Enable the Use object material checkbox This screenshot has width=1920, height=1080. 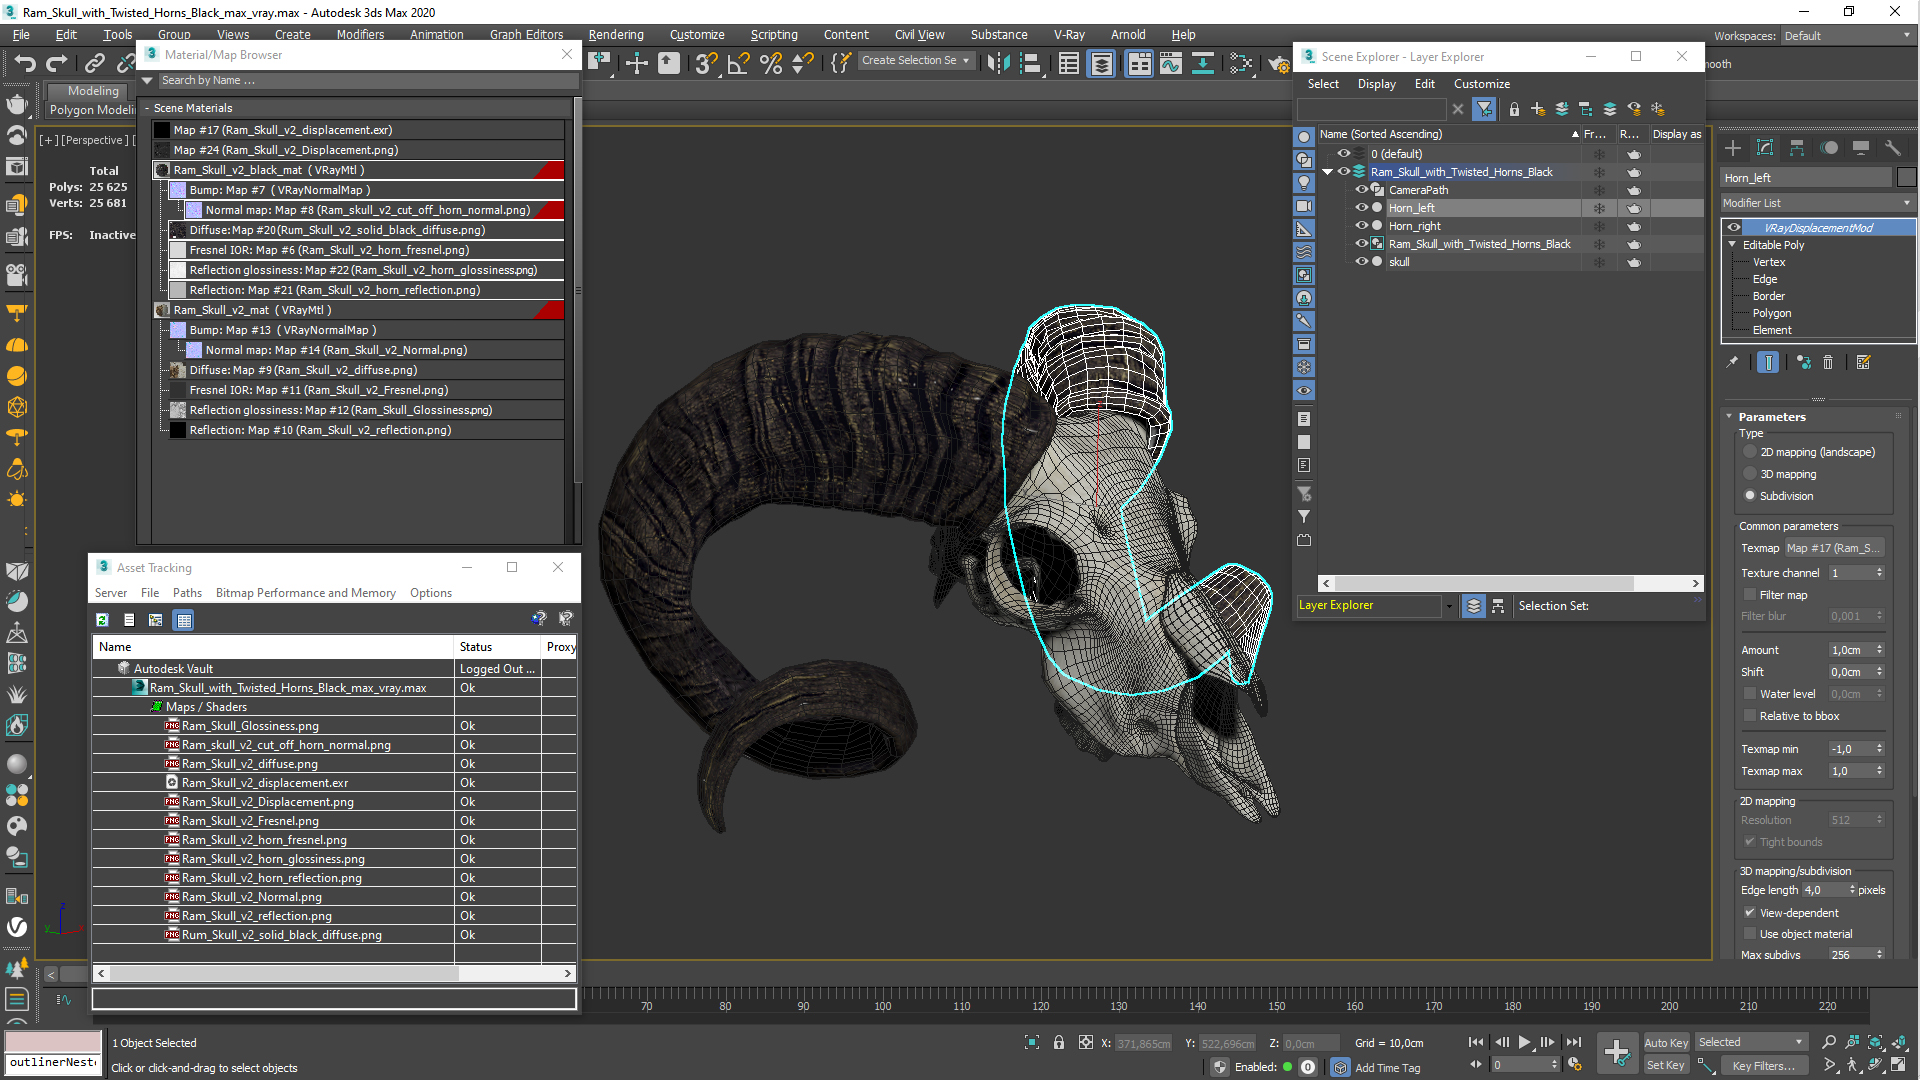coord(1750,934)
